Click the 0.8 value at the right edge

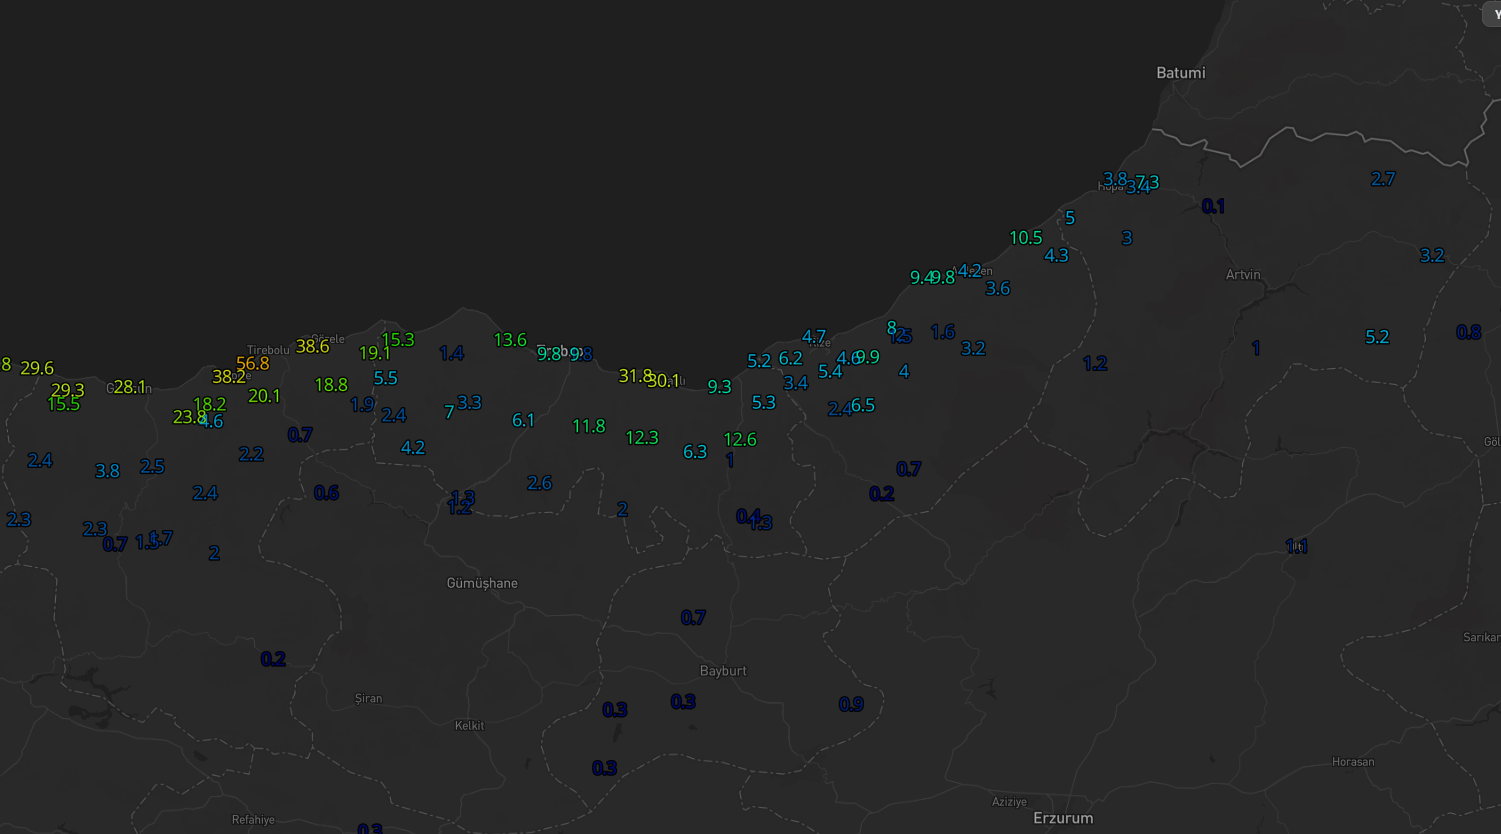pyautogui.click(x=1468, y=332)
